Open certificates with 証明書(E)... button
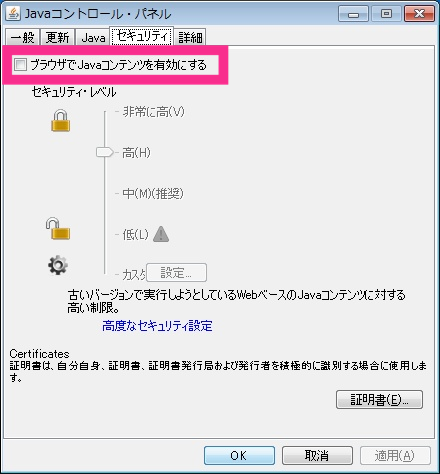Viewport: 440px width, 474px height. 379,399
